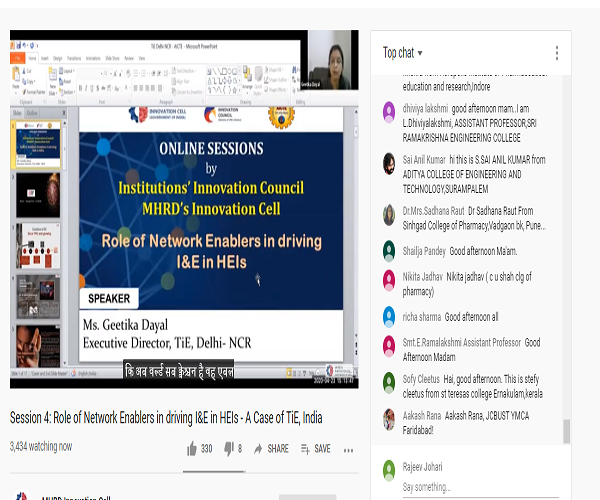Open the chat options three-dot menu
The width and height of the screenshot is (600, 500).
[557, 53]
